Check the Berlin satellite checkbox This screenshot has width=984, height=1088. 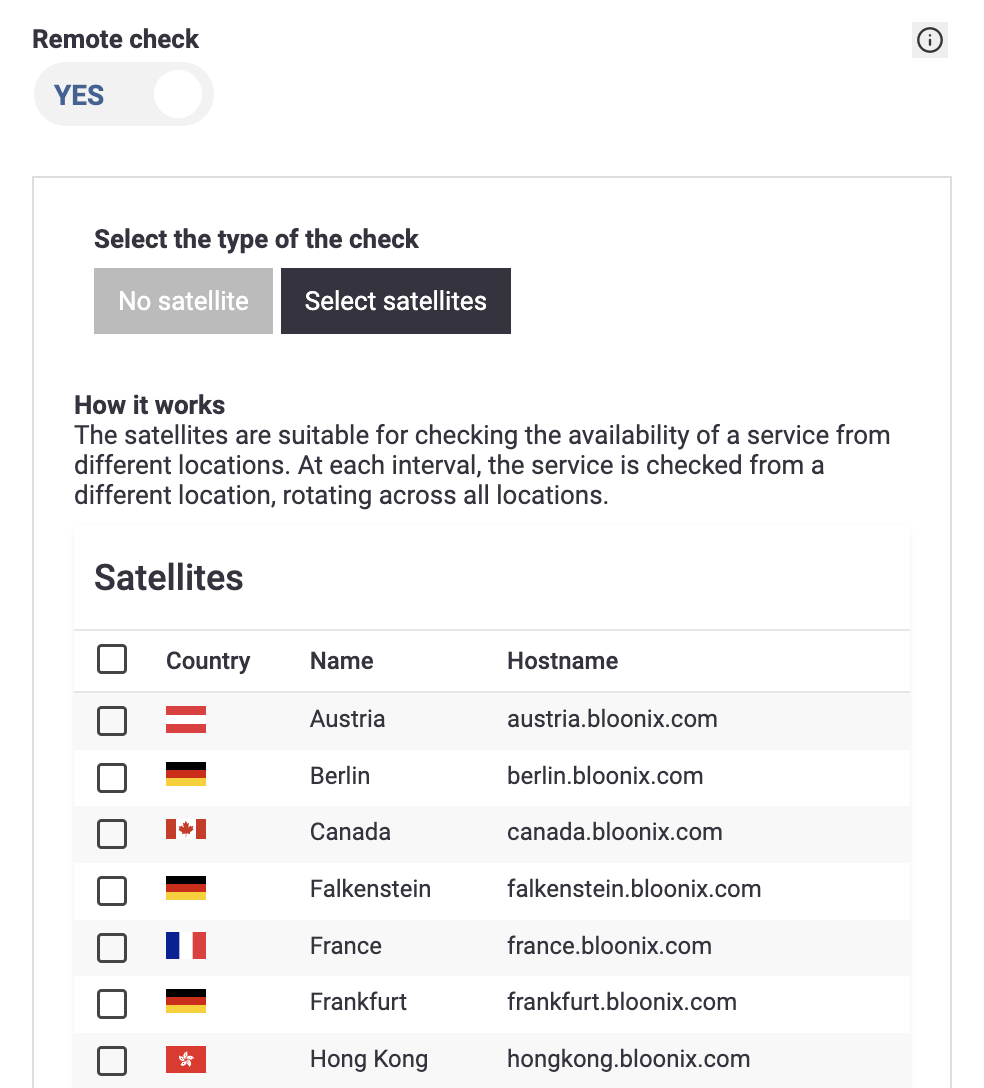(x=112, y=778)
